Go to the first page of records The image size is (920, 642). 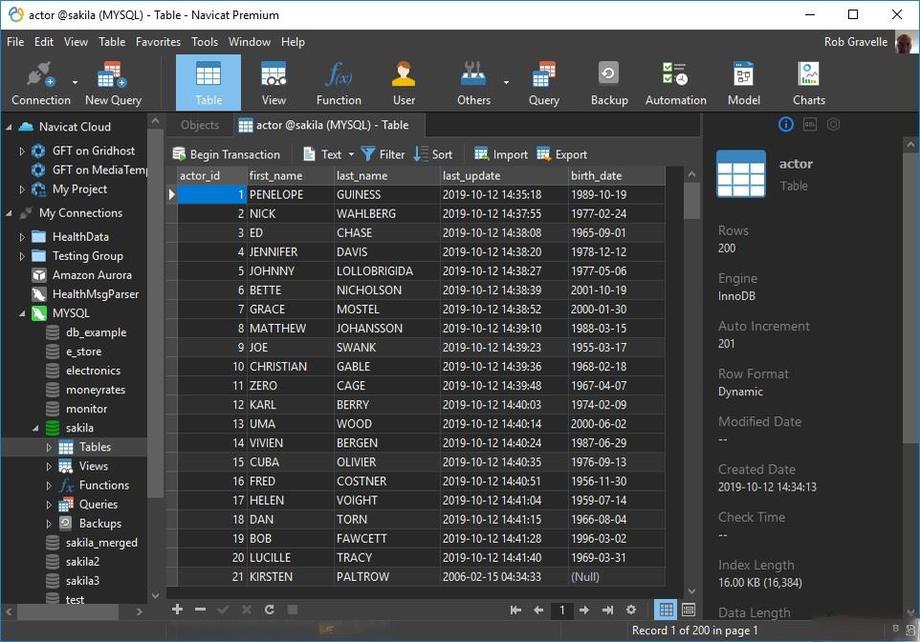516,610
